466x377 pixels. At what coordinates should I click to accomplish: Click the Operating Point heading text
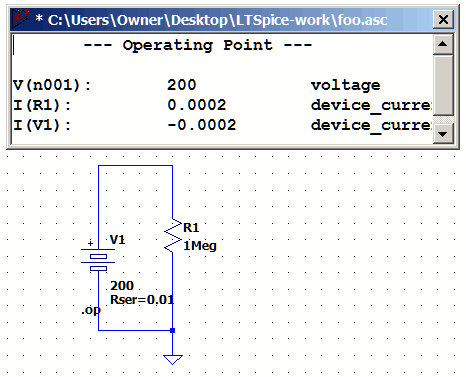coord(198,46)
